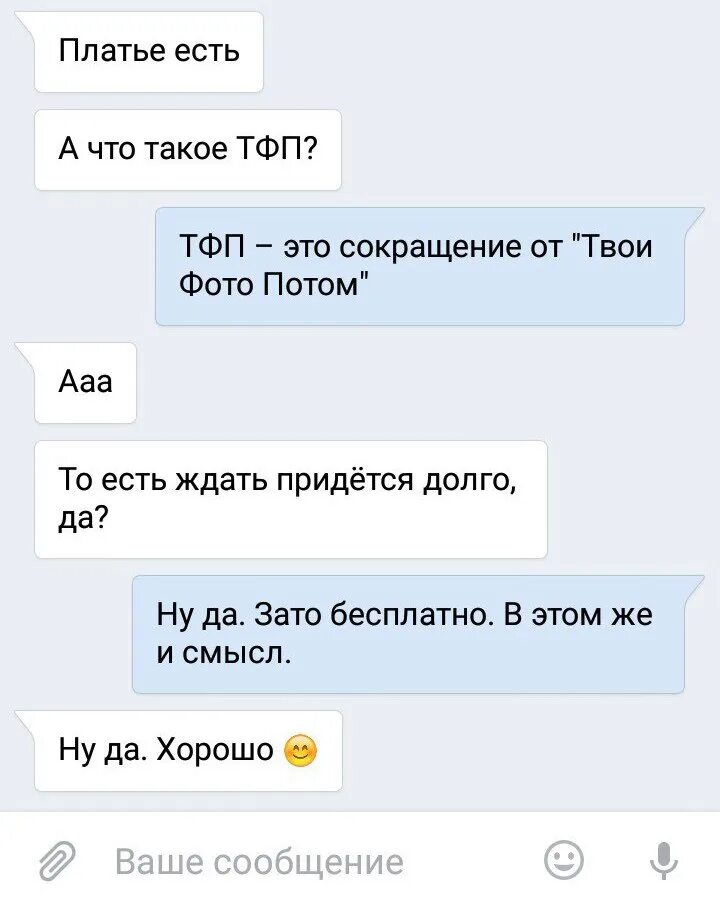Open attachments with the paperclip icon
Screen dimensions: 720x908
pyautogui.click(x=58, y=861)
